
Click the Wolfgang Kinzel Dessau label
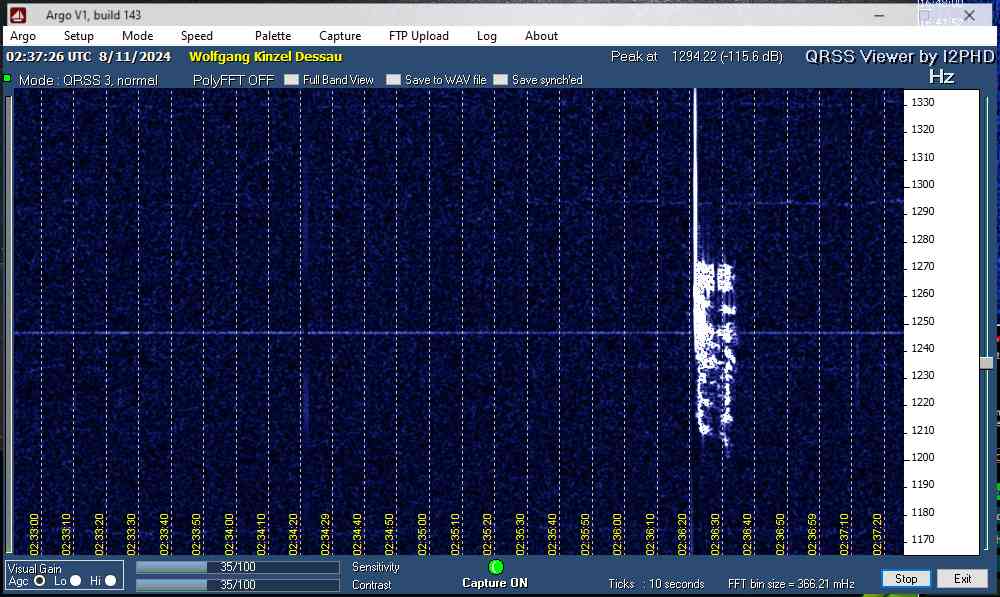265,56
